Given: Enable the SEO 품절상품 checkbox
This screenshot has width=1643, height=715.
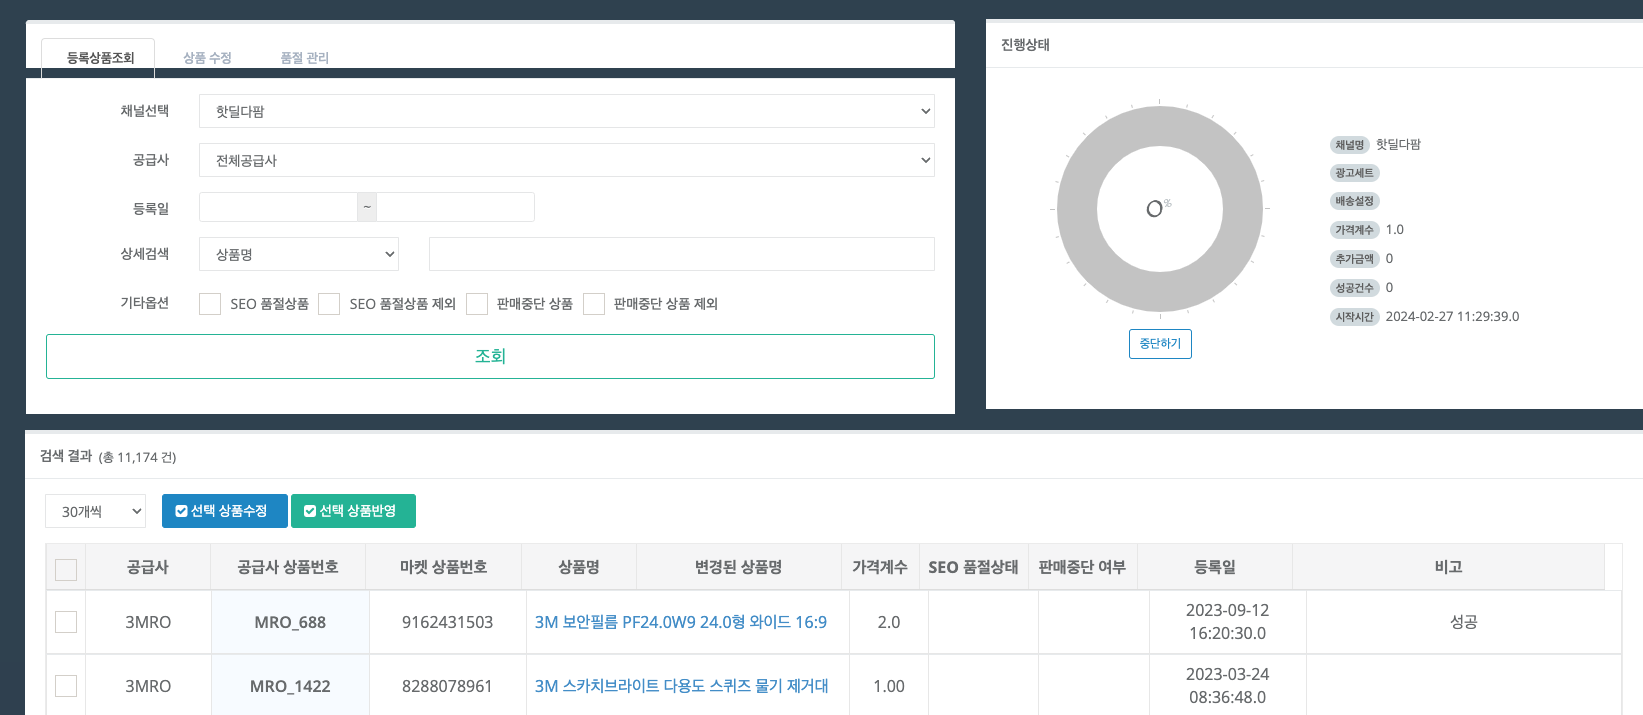Looking at the screenshot, I should pyautogui.click(x=210, y=304).
